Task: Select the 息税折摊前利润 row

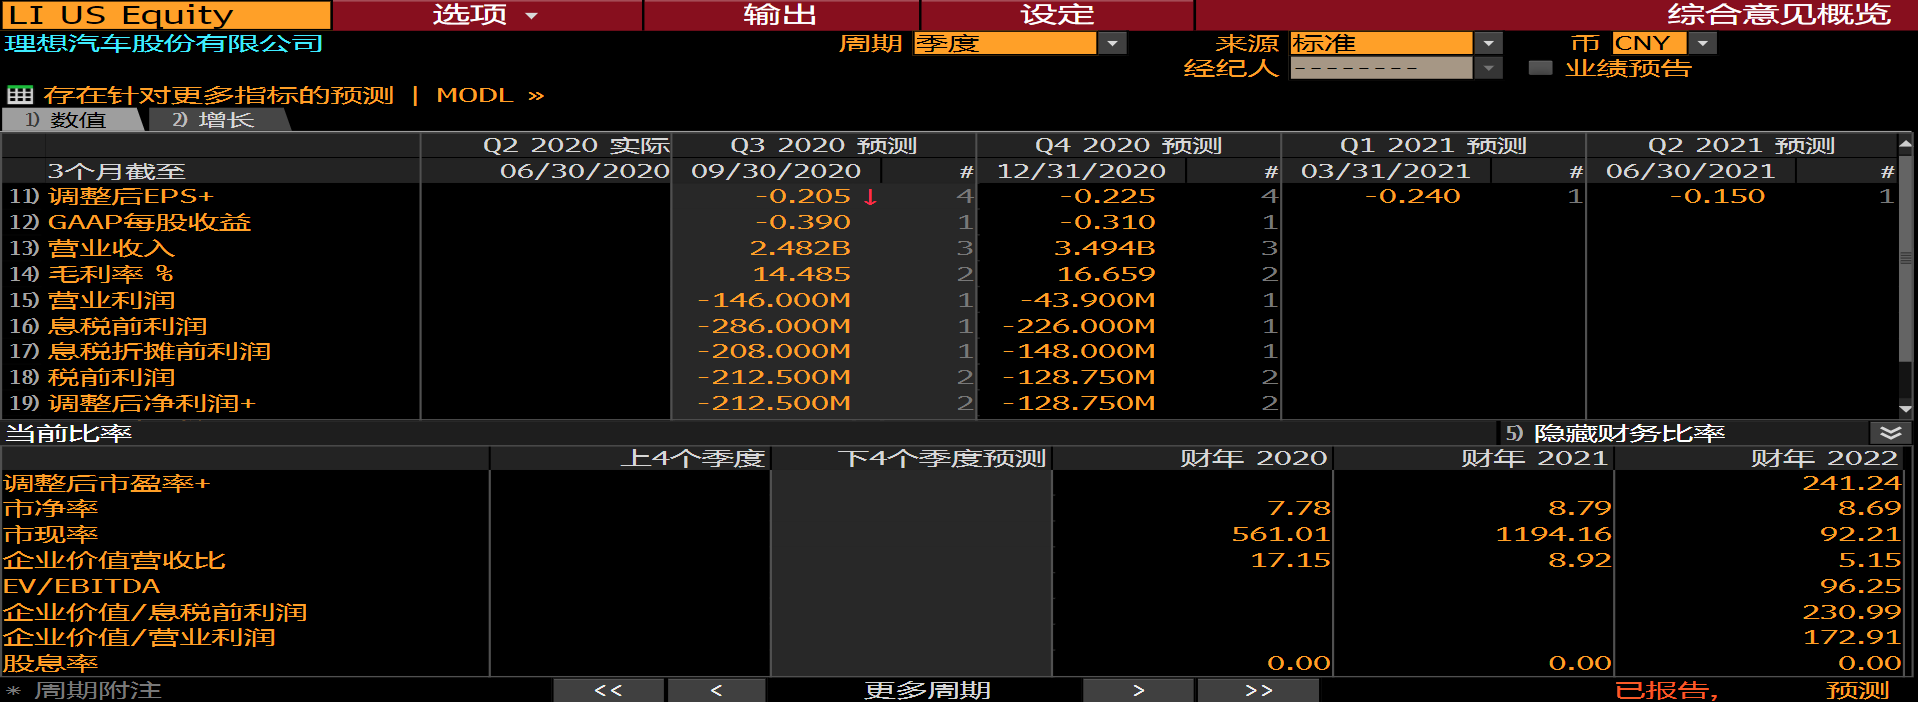Action: point(159,351)
